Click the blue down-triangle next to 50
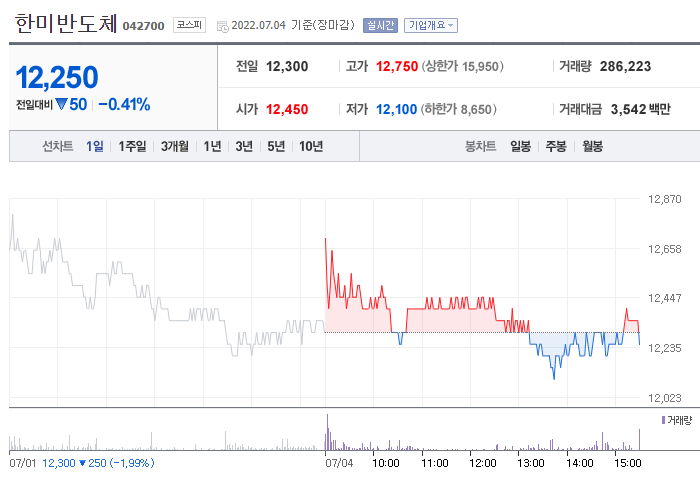This screenshot has width=700, height=480. pyautogui.click(x=61, y=104)
